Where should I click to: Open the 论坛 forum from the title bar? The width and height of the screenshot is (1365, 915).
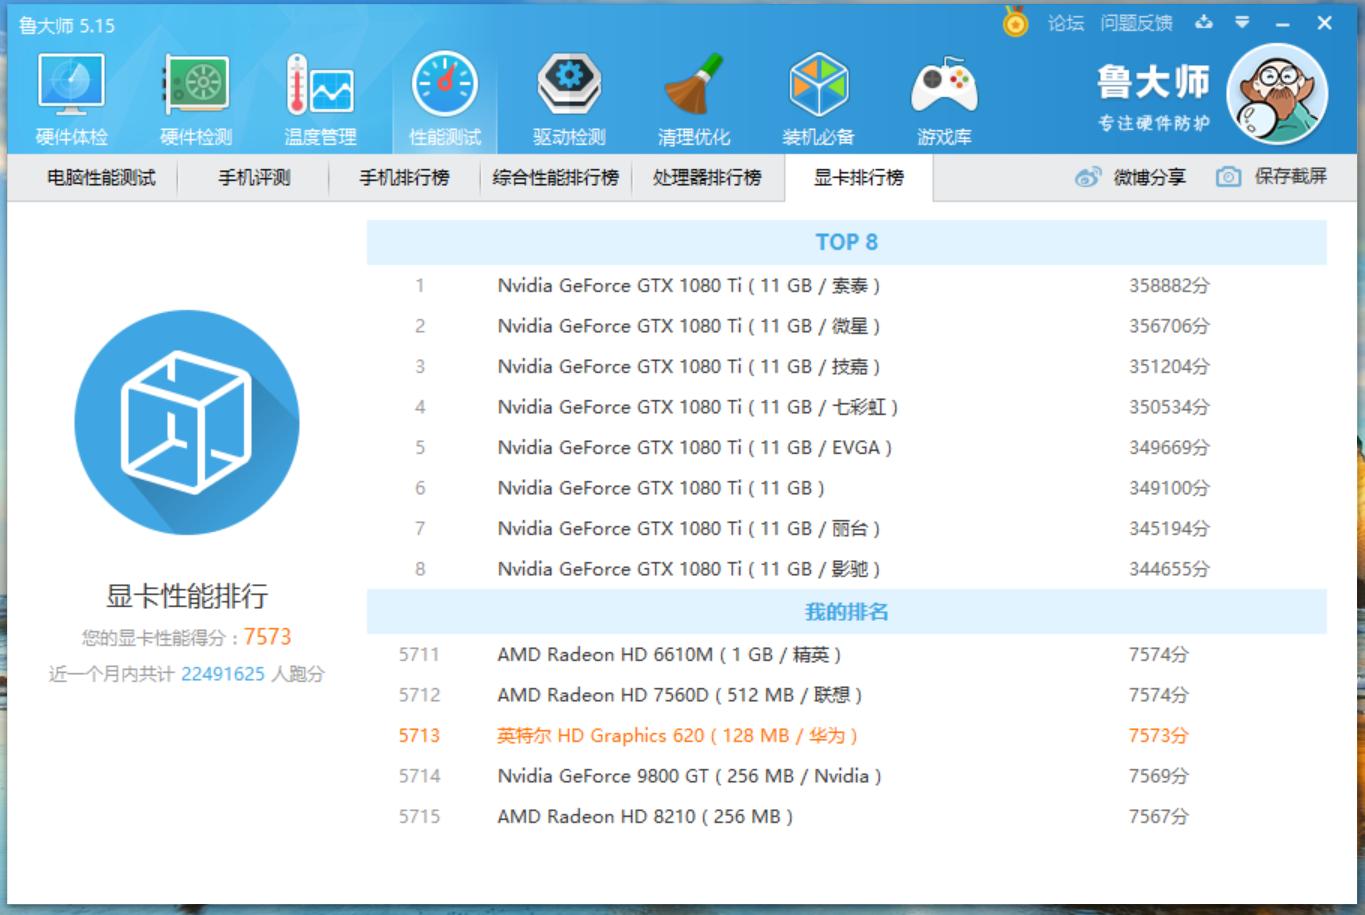[1065, 20]
